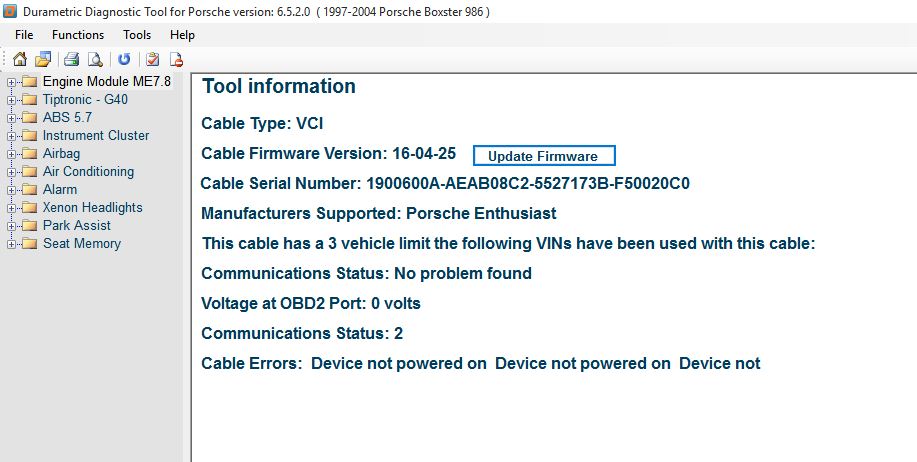
Task: Click the print preview magnifier icon
Action: [94, 59]
